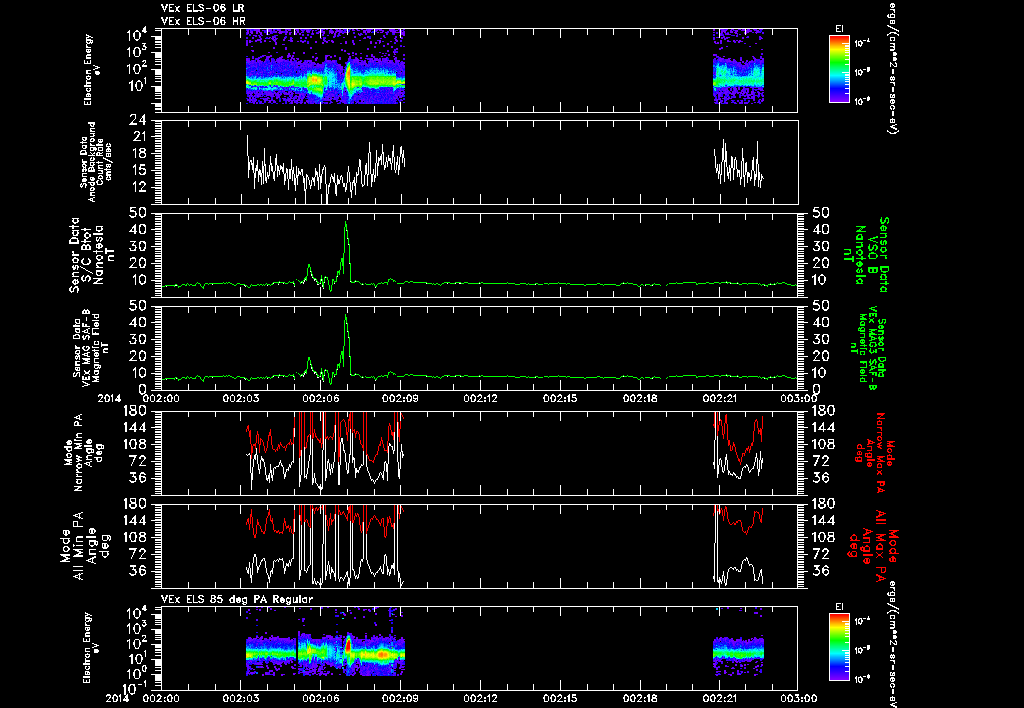Click the '002:21' tick on the bottom time axis
The height and width of the screenshot is (708, 1024).
click(720, 698)
